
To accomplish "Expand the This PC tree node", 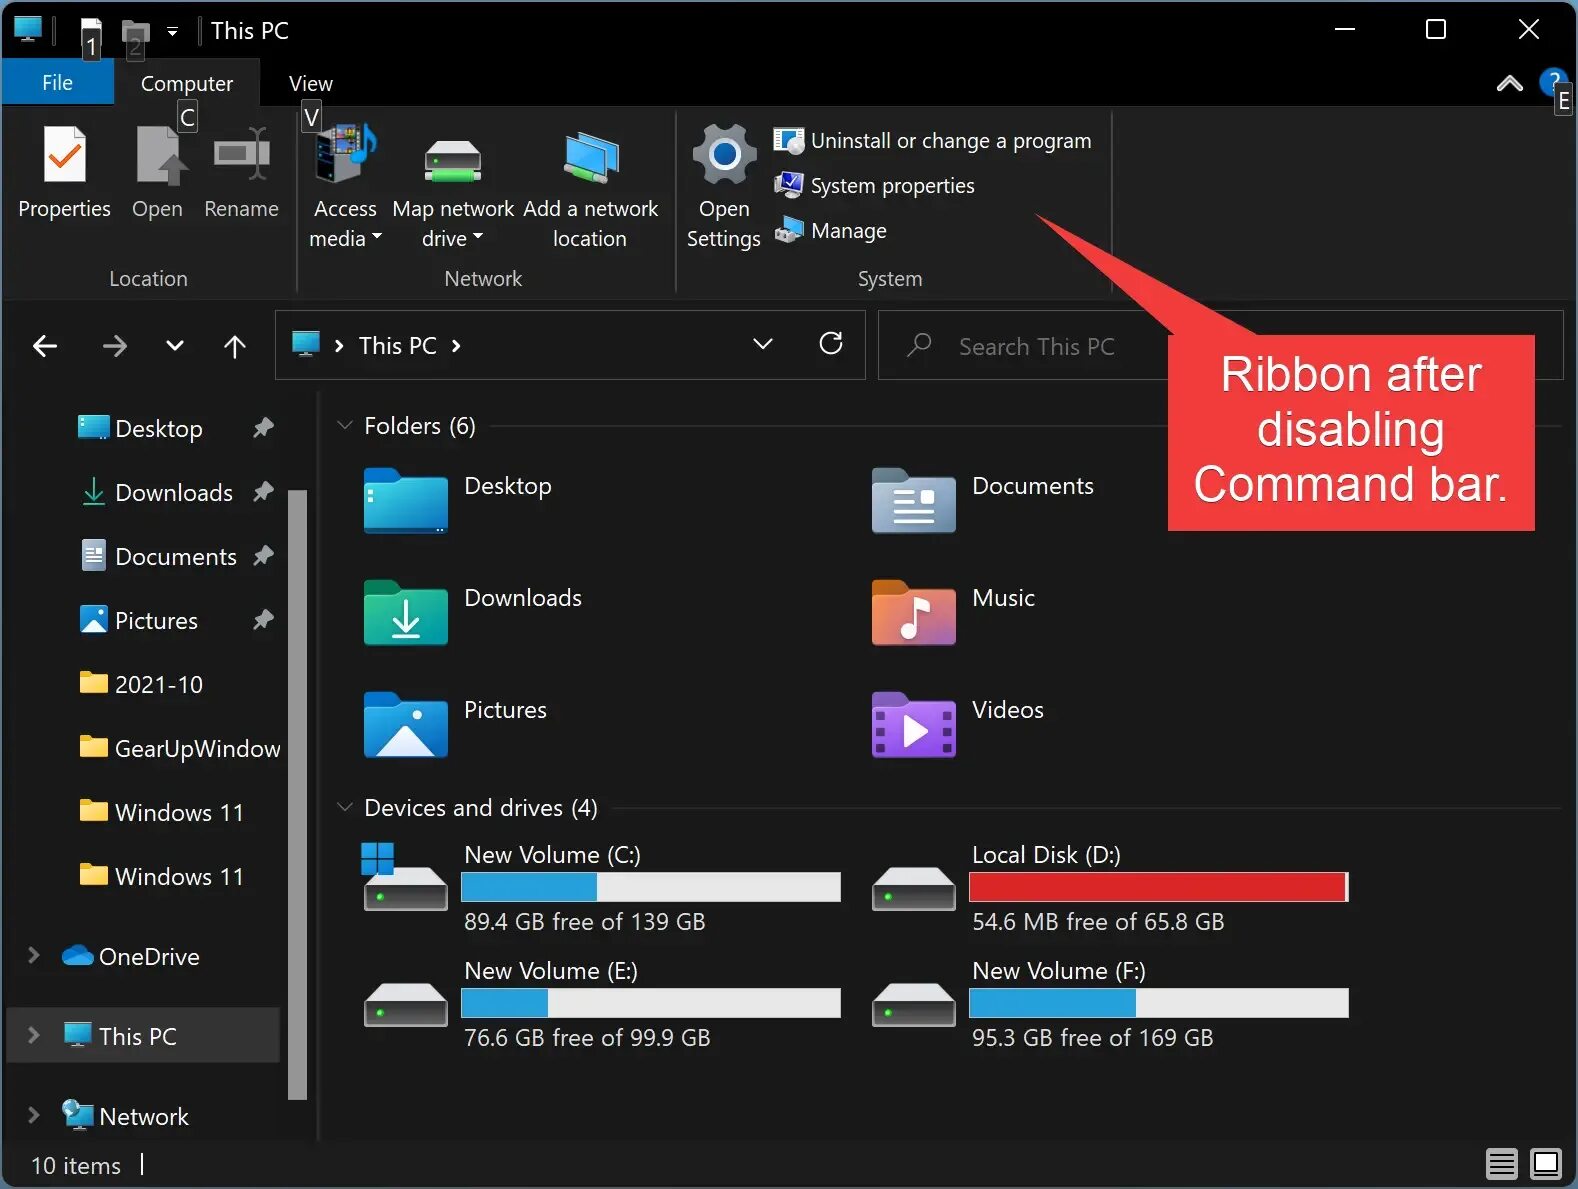I will [33, 1036].
